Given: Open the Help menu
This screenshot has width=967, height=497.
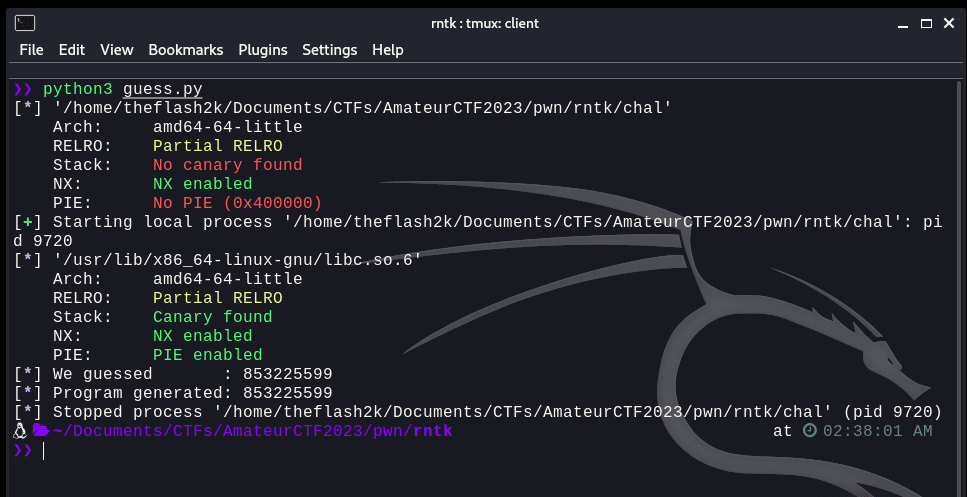Looking at the screenshot, I should tap(387, 49).
